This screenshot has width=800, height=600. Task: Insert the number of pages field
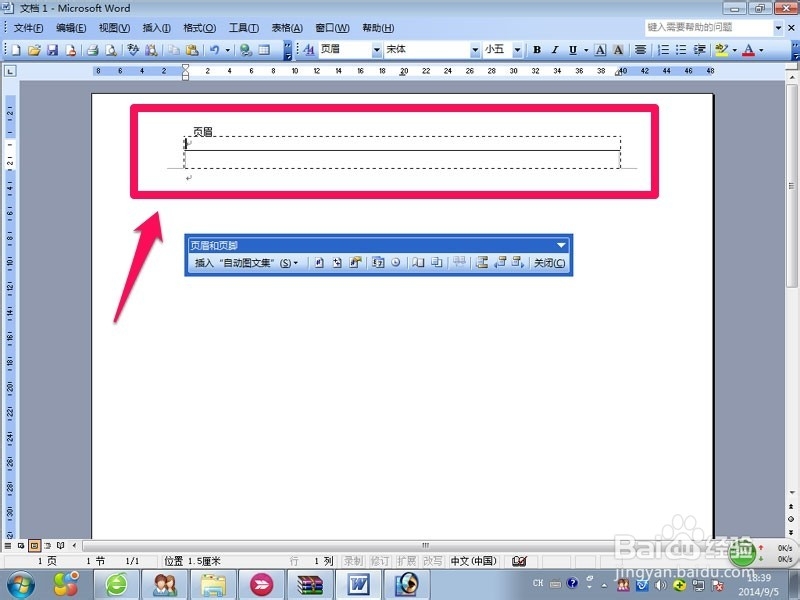point(337,263)
